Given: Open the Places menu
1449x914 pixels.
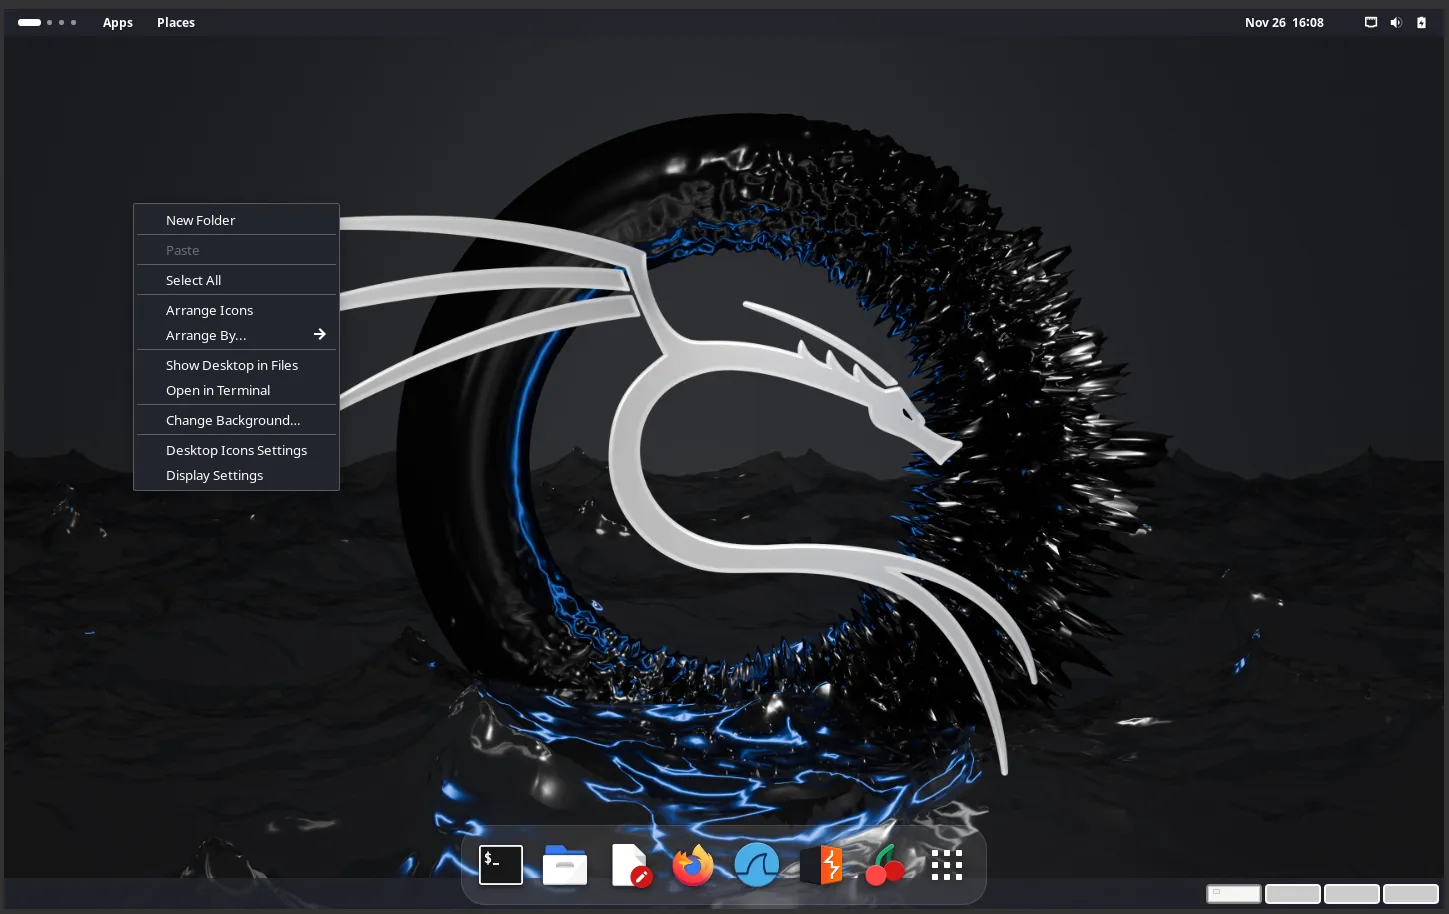Looking at the screenshot, I should 176,22.
